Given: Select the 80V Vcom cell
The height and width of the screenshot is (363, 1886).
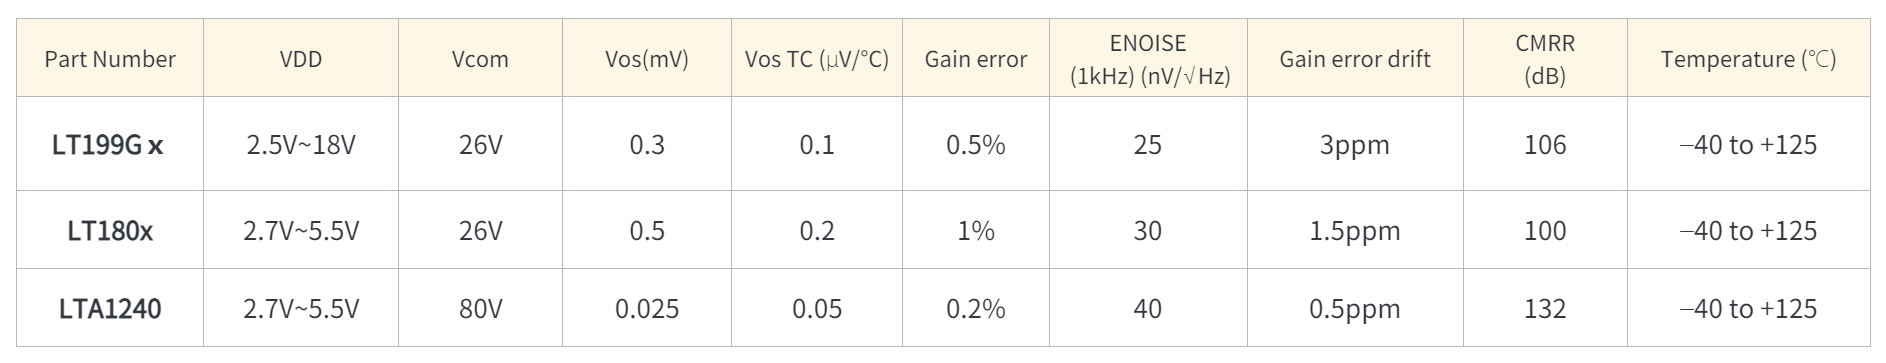Looking at the screenshot, I should [480, 309].
